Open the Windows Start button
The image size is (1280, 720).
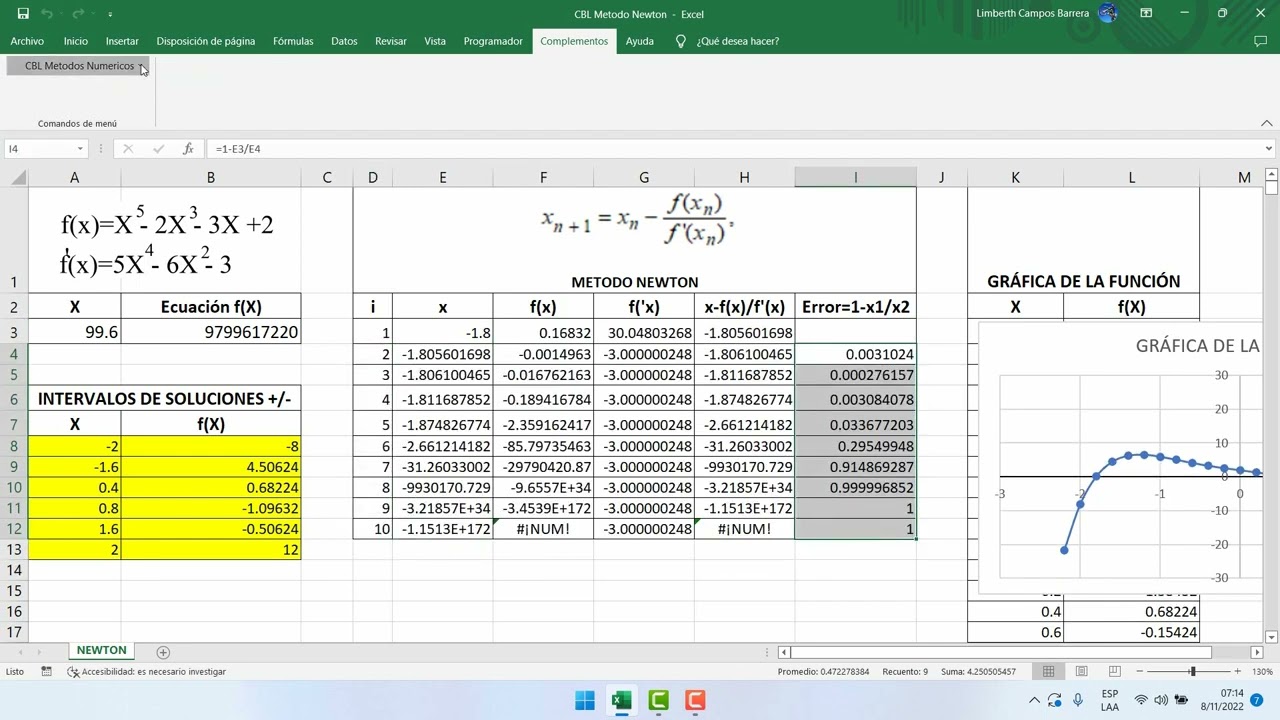pyautogui.click(x=585, y=700)
